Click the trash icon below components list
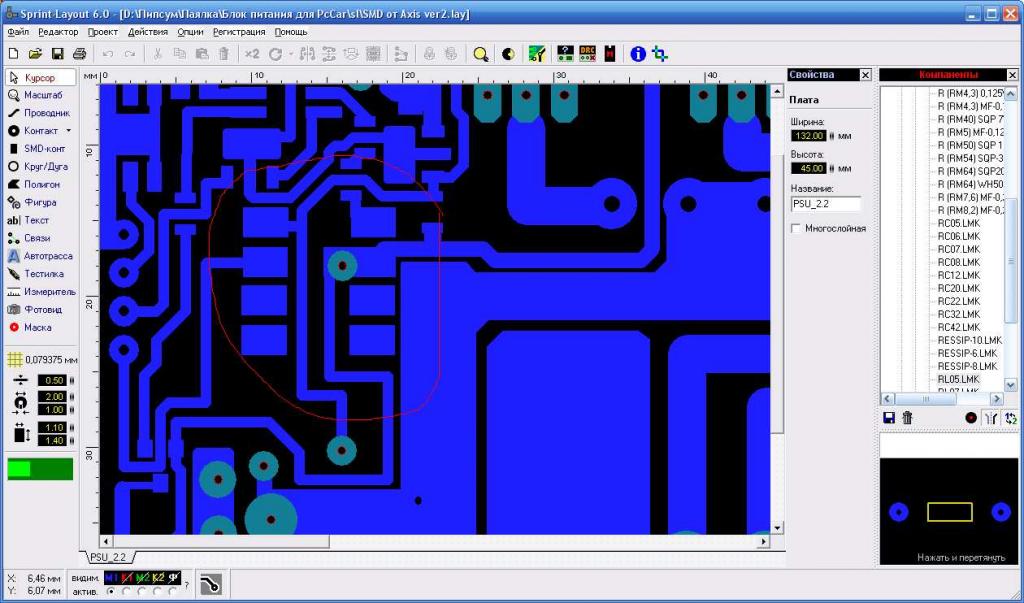Viewport: 1024px width, 603px height. 907,418
